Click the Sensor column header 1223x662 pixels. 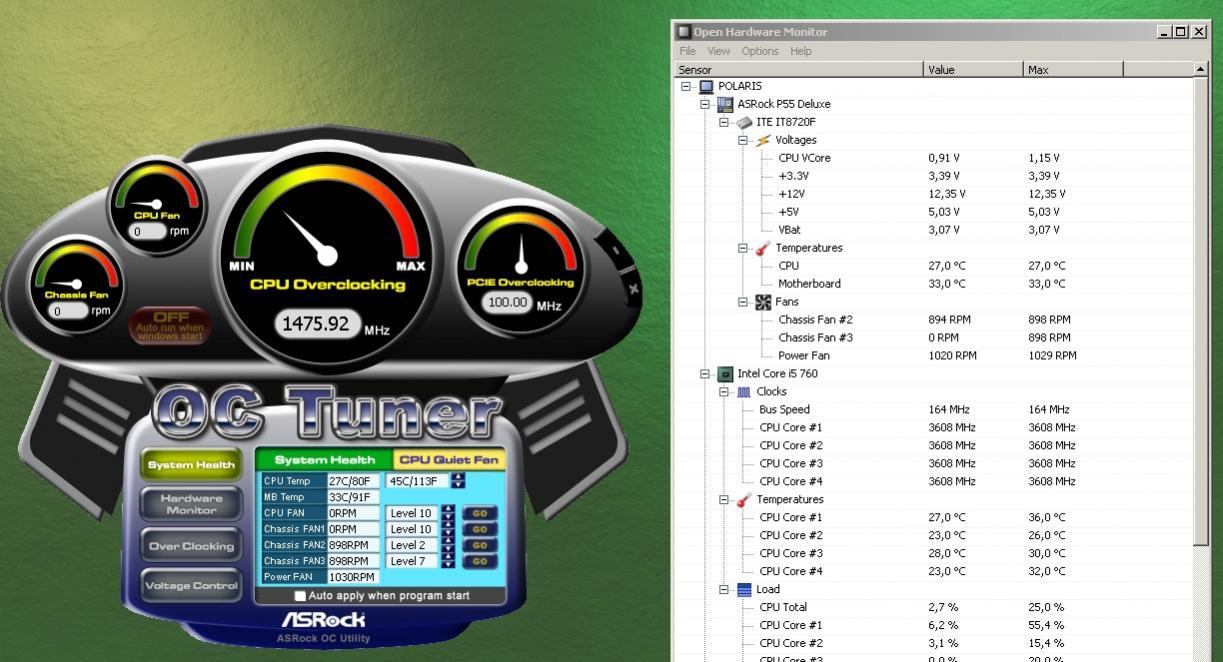tap(800, 69)
